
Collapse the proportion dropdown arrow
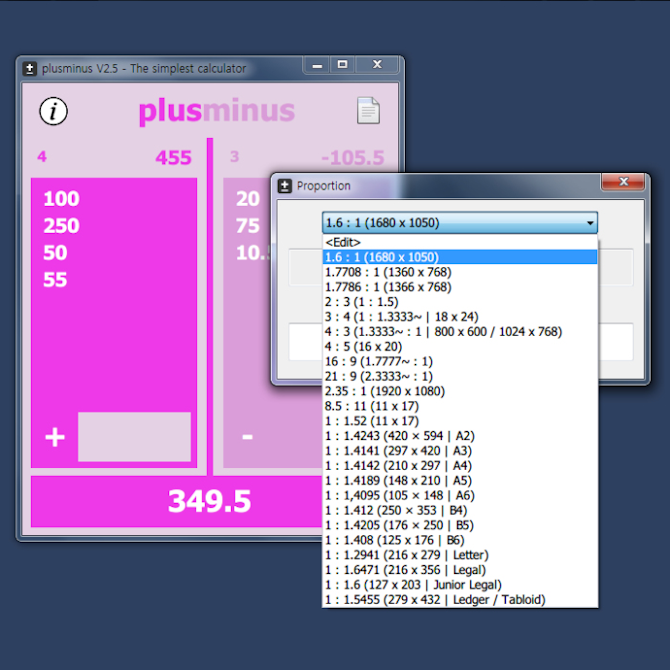(590, 223)
